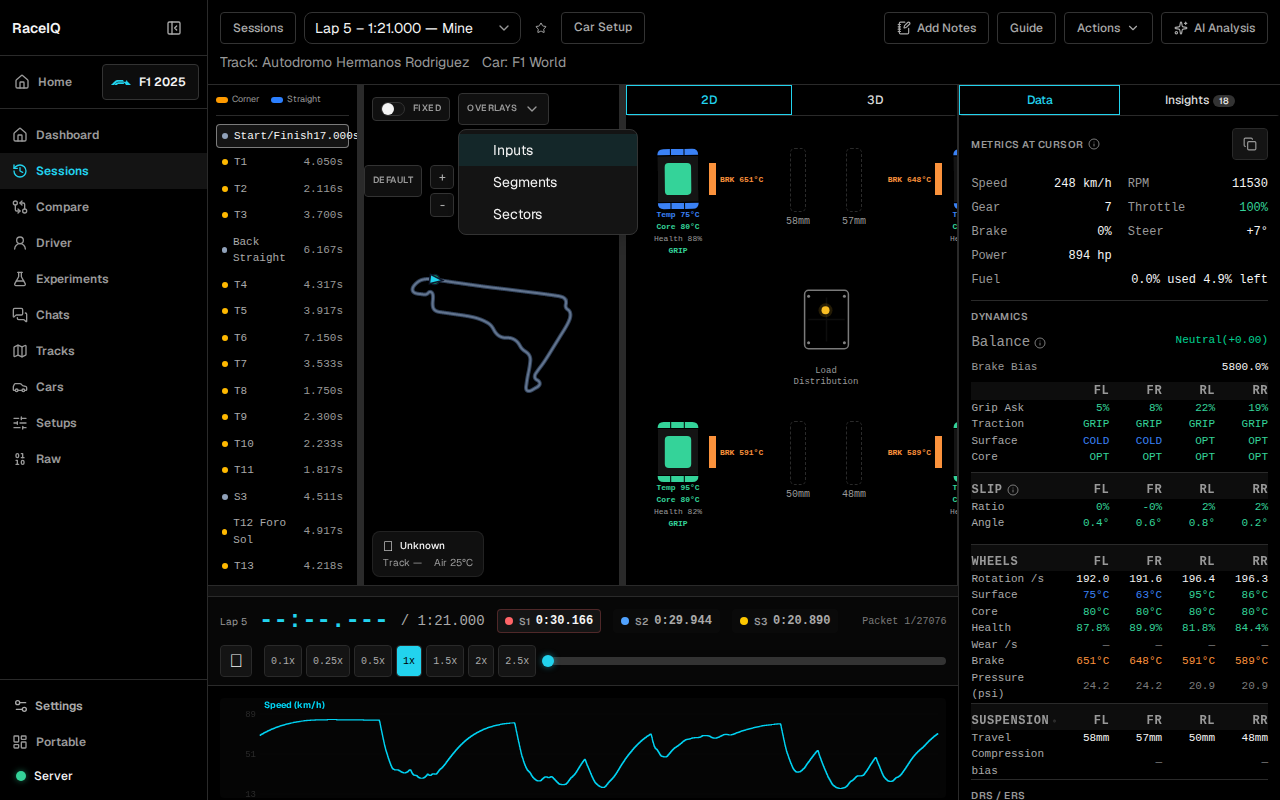This screenshot has height=800, width=1280.
Task: Launch AI Analysis
Action: pos(1214,28)
